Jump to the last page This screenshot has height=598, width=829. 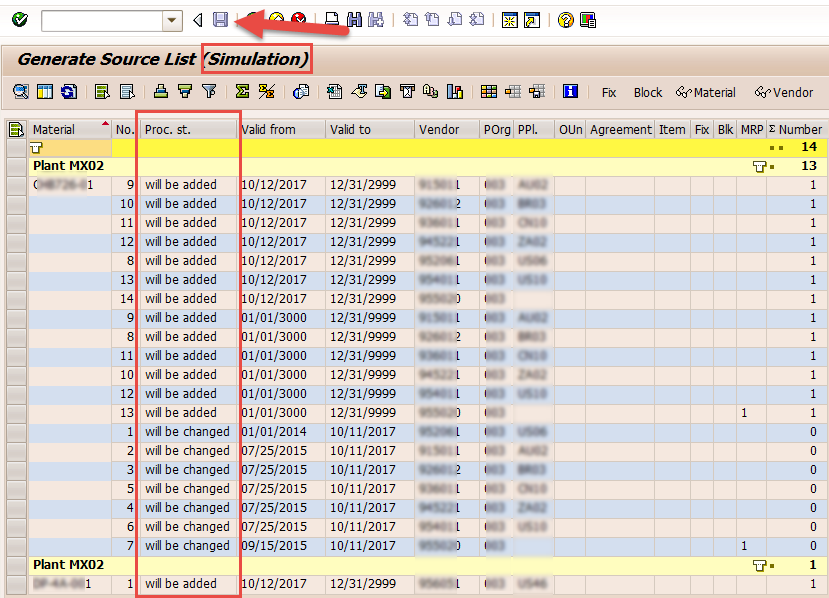(x=477, y=20)
